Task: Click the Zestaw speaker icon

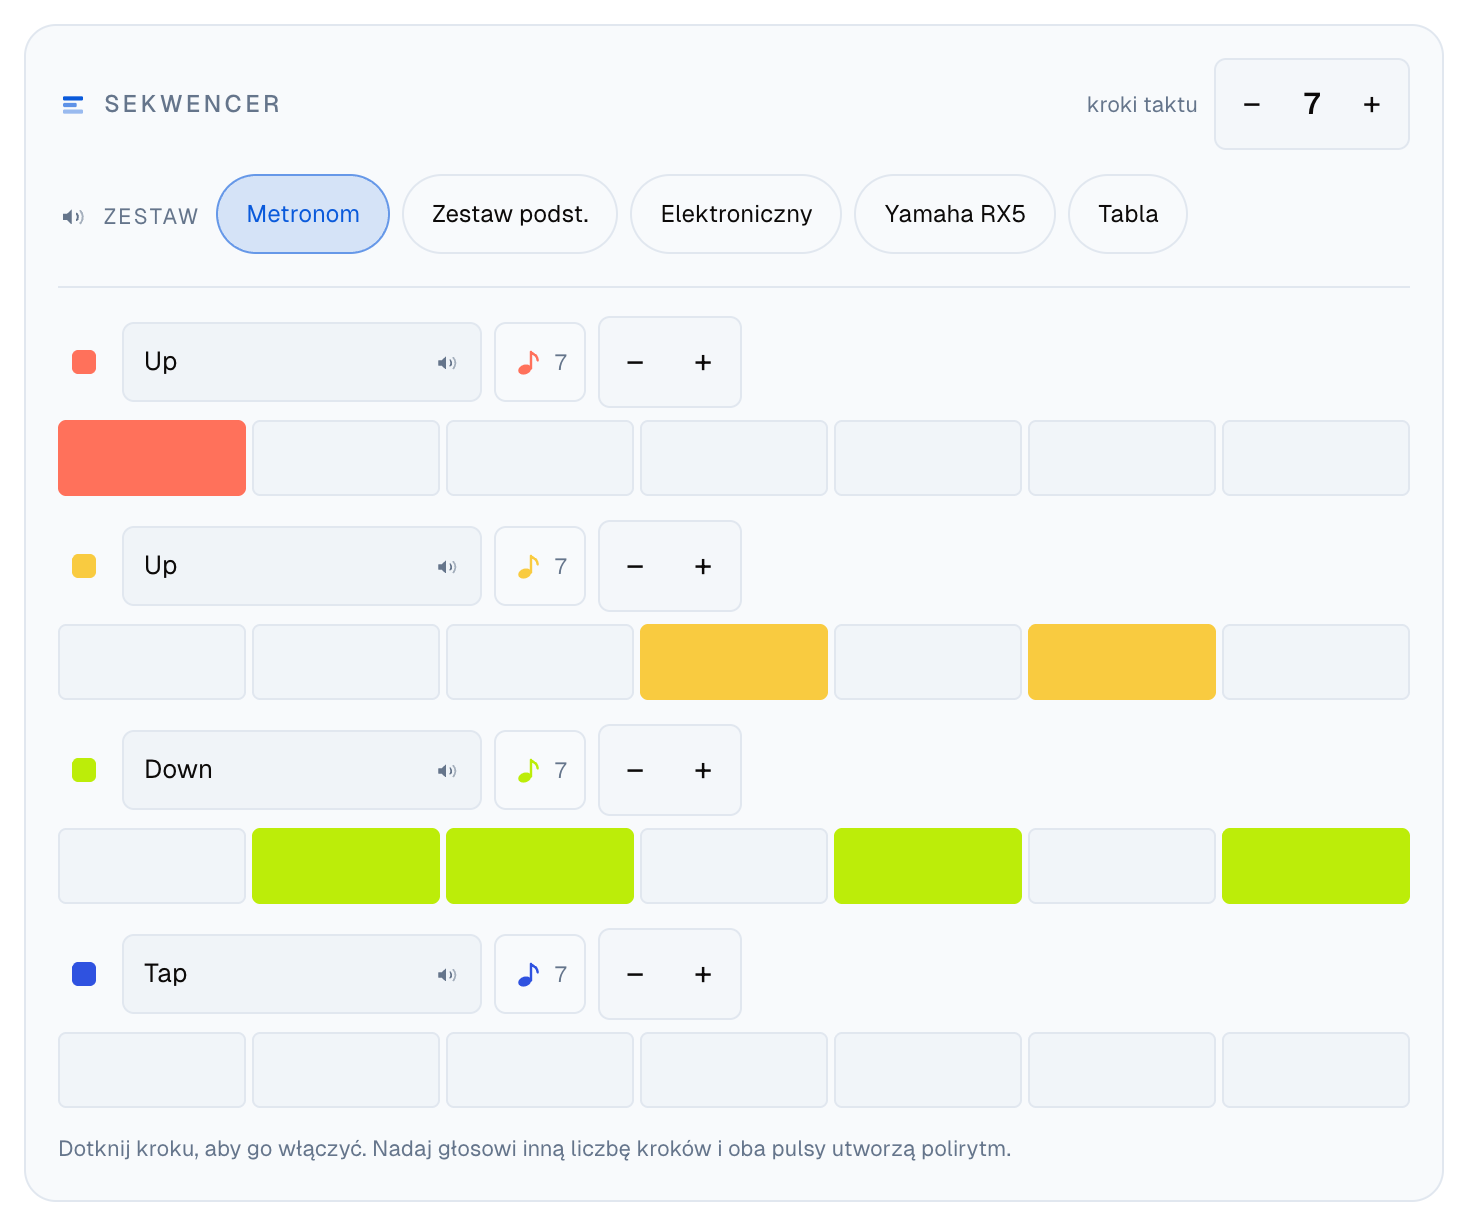Action: [x=73, y=216]
